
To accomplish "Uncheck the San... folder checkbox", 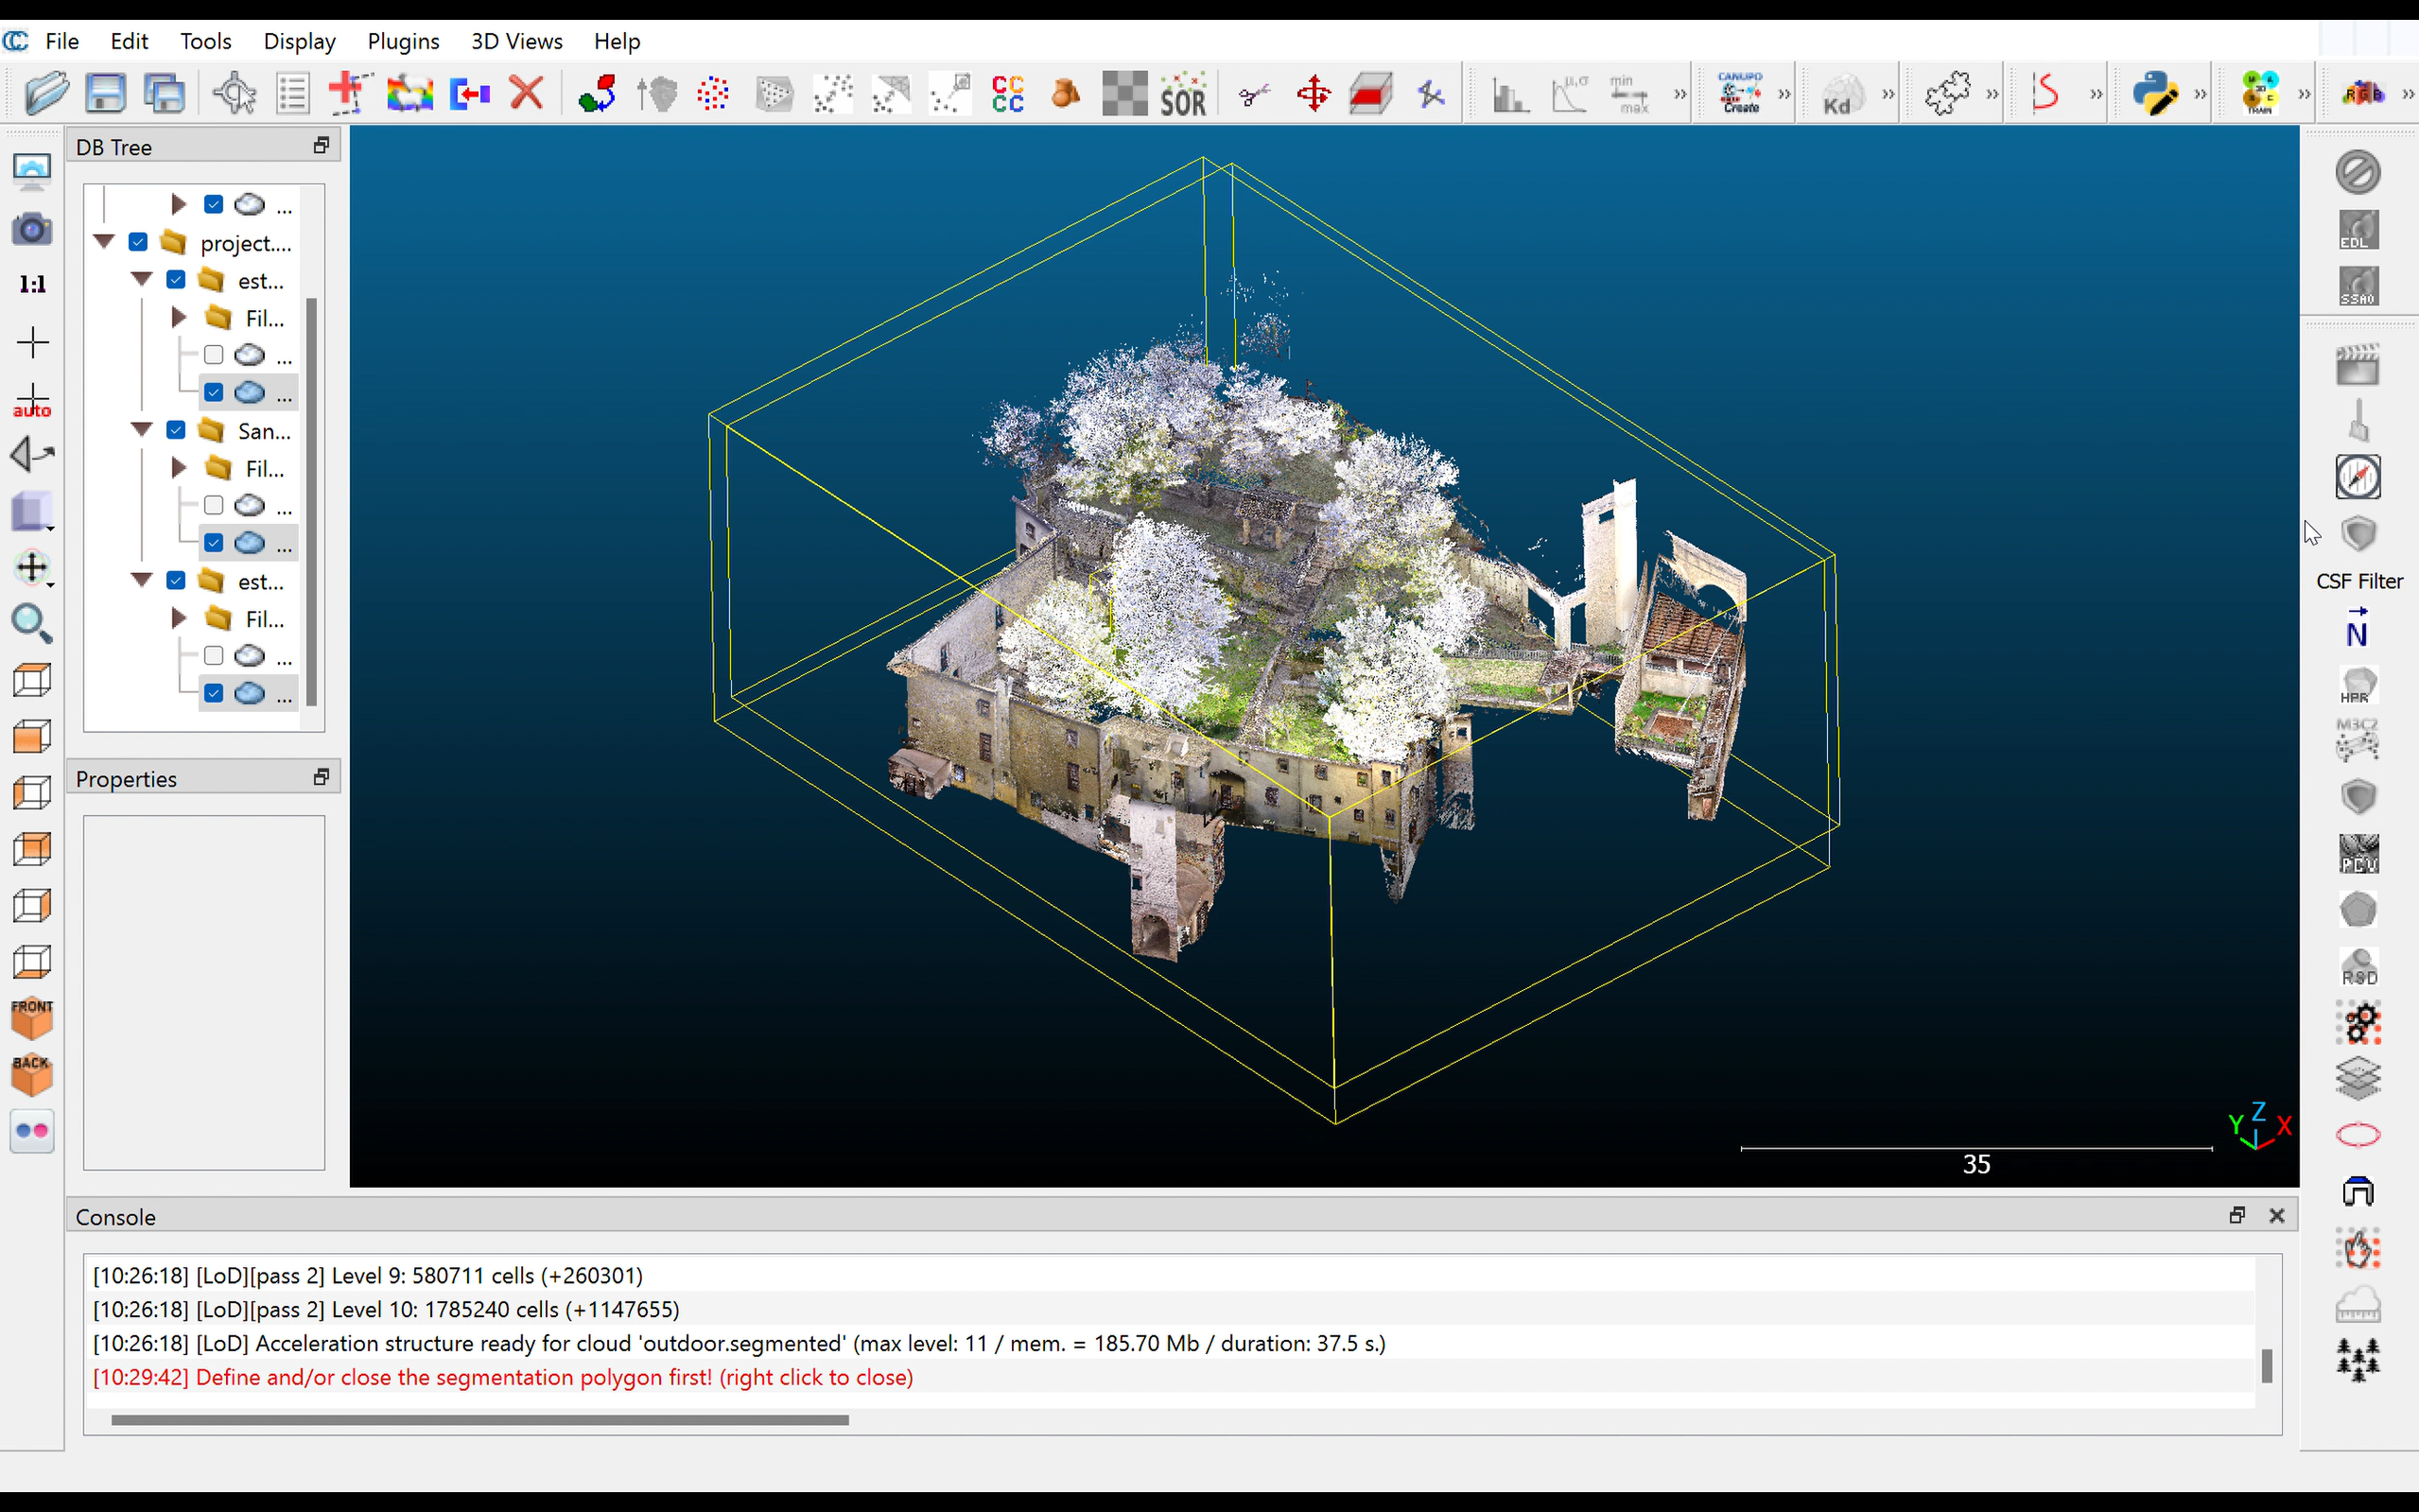I will pos(176,430).
